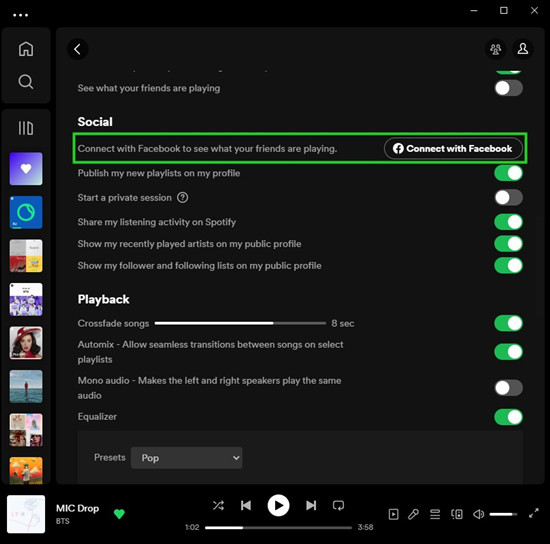Mute the volume speaker icon
Screen dimensions: 550x544
coord(478,514)
